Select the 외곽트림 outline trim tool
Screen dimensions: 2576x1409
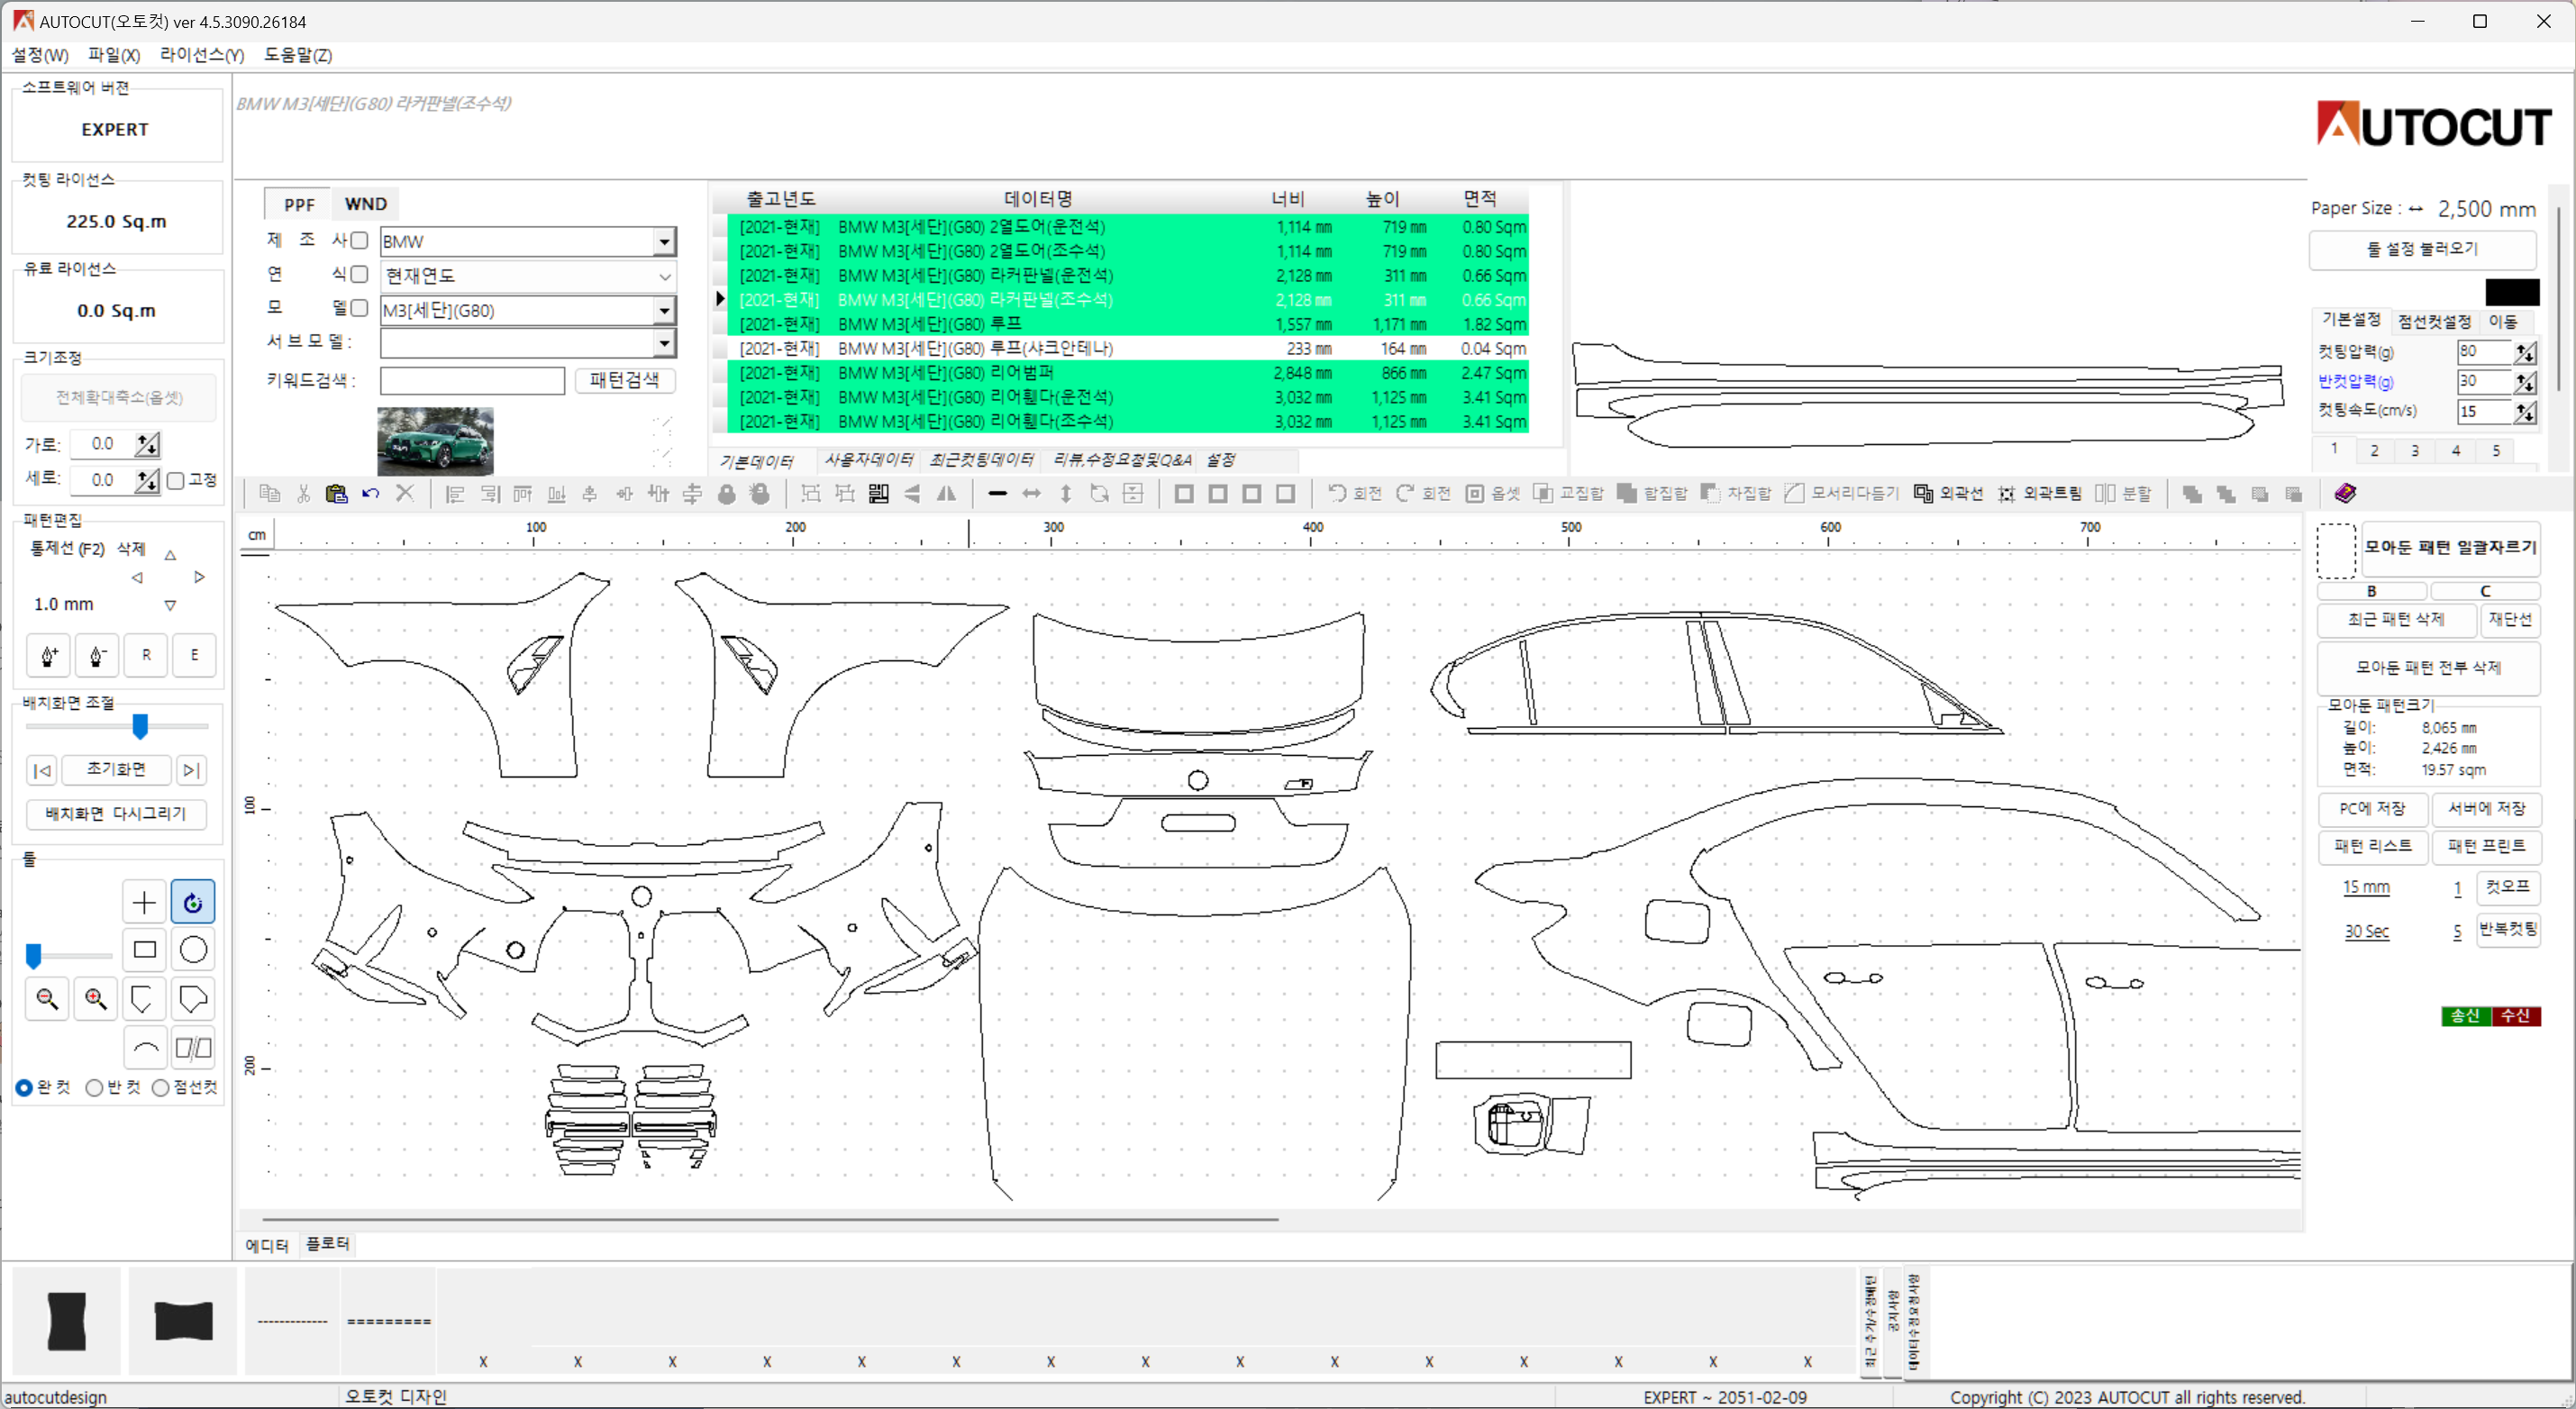click(x=2039, y=493)
